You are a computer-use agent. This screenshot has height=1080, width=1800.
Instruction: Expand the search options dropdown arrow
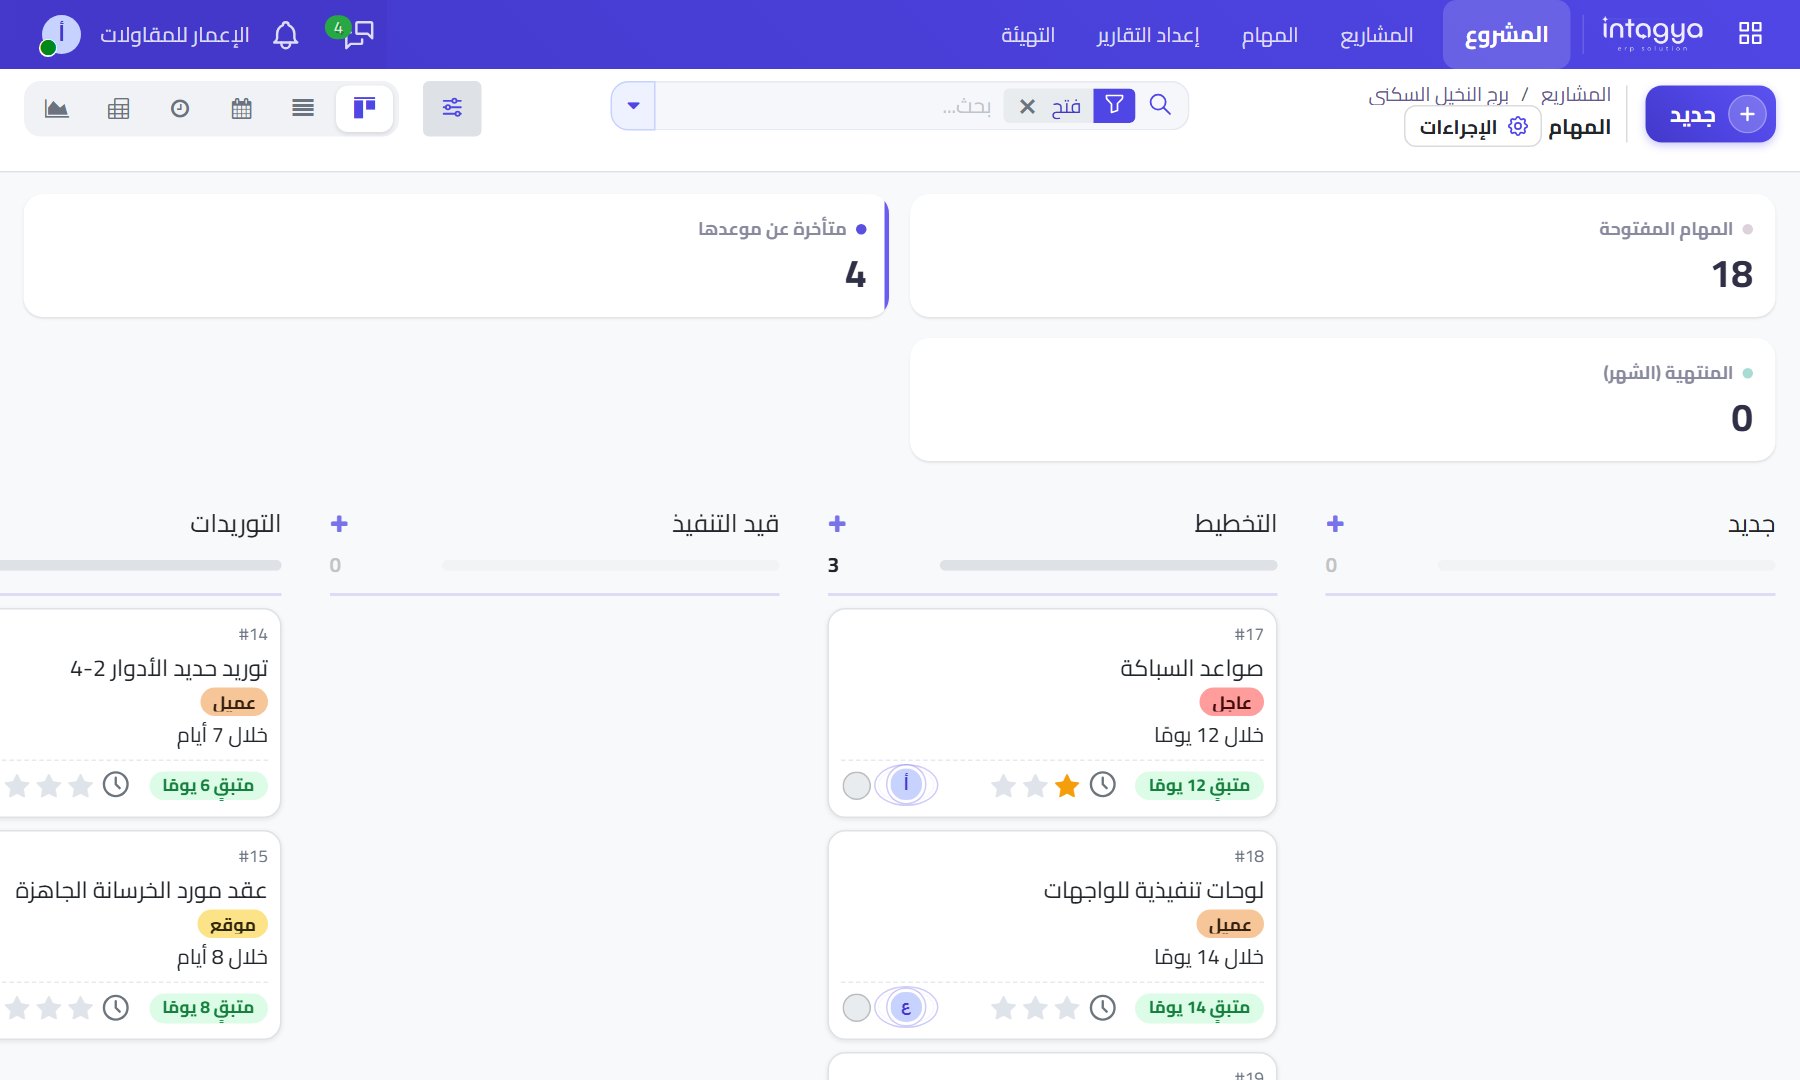(x=633, y=106)
